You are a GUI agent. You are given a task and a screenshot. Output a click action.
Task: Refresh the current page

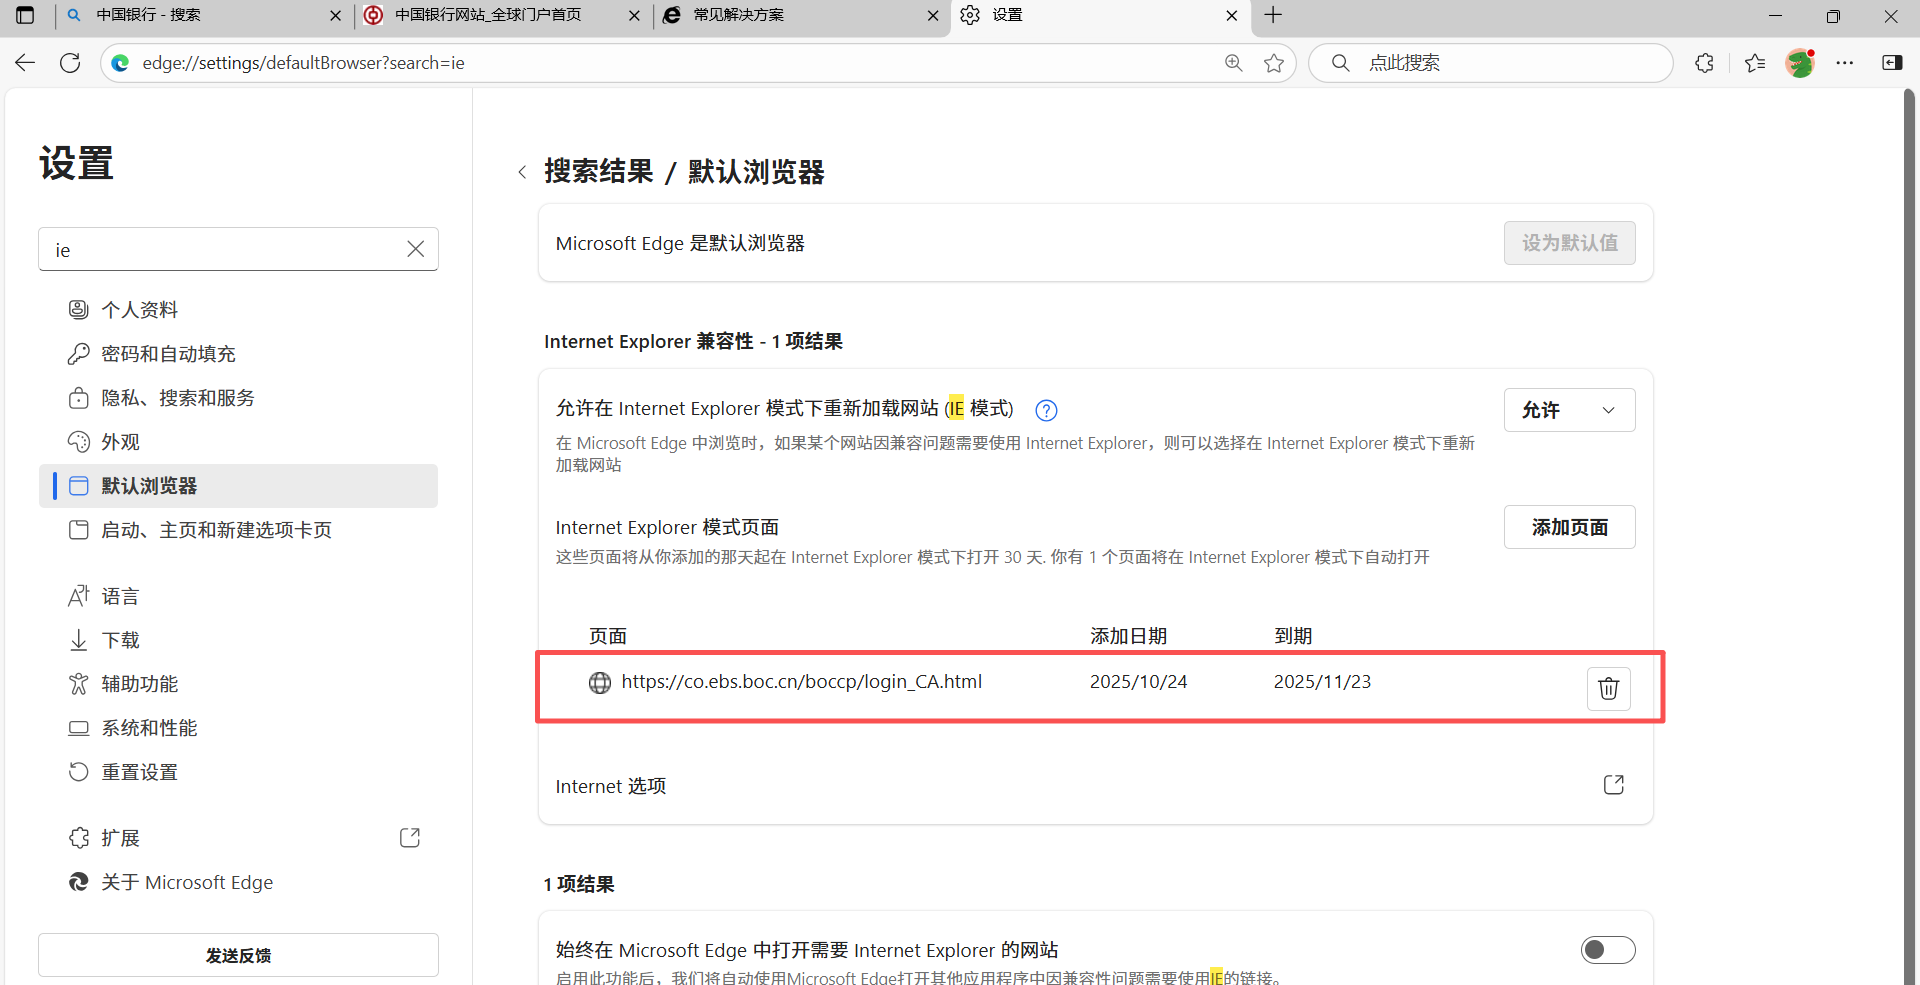point(70,63)
